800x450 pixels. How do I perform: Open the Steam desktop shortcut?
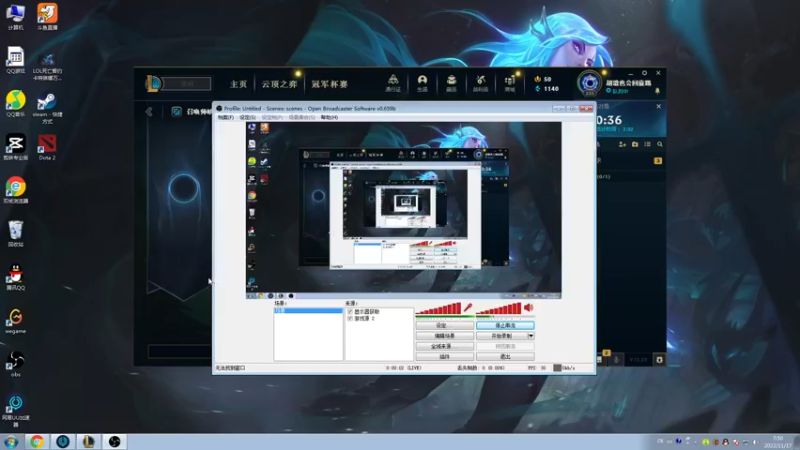point(47,108)
